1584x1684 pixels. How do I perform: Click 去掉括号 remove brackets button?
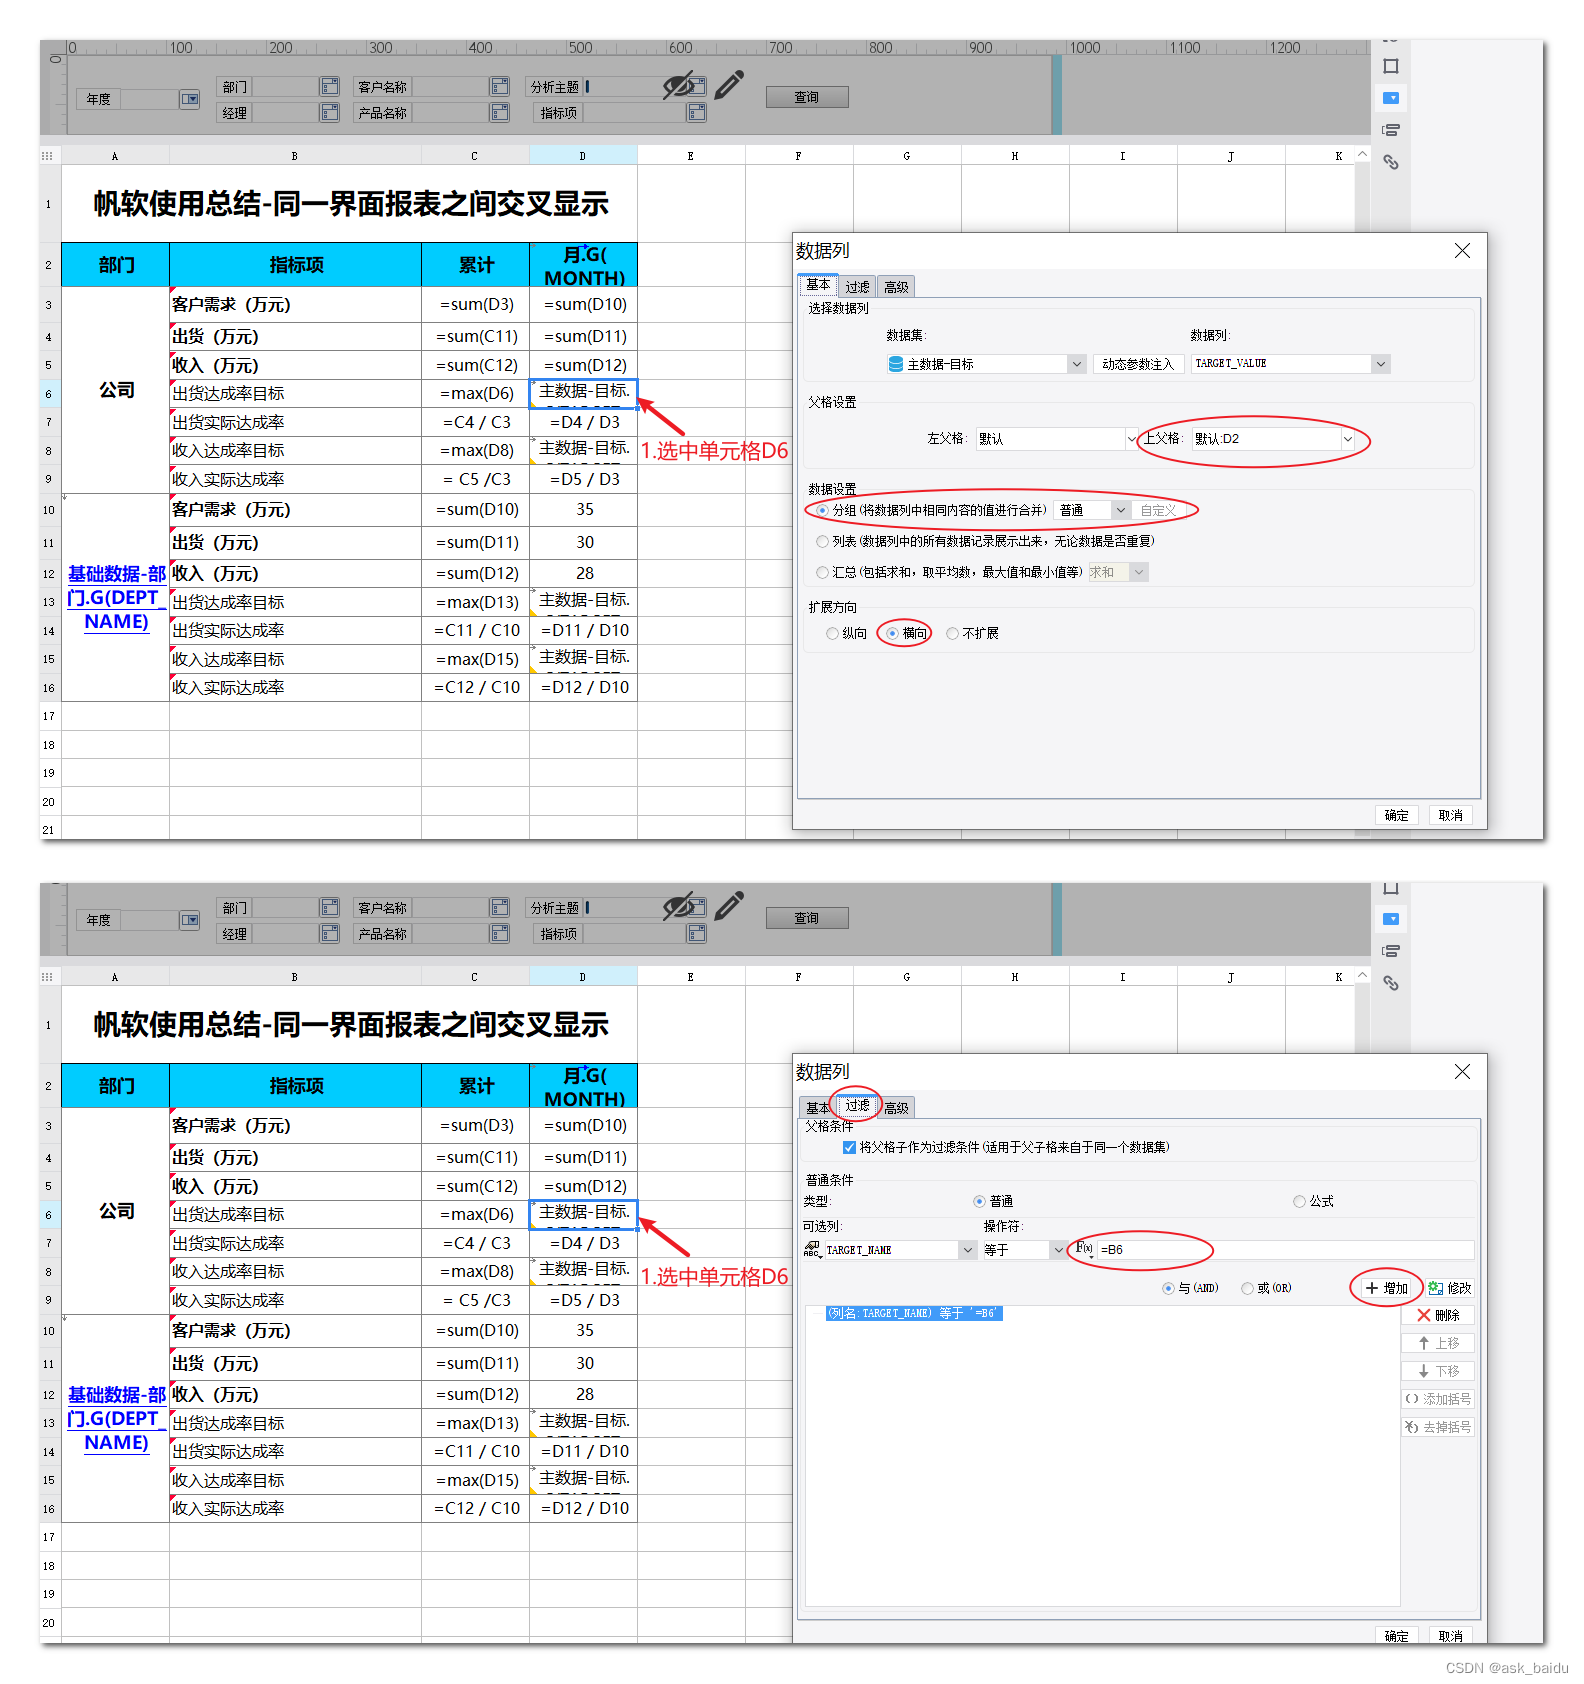pos(1438,1427)
